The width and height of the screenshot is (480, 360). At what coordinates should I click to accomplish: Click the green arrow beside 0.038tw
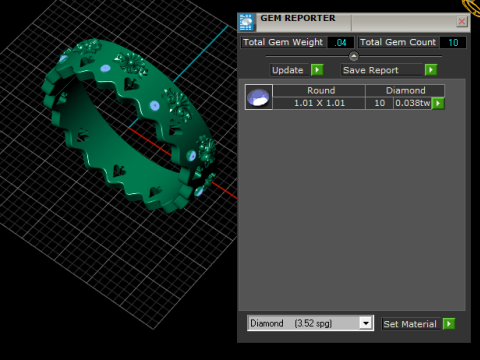pos(438,103)
